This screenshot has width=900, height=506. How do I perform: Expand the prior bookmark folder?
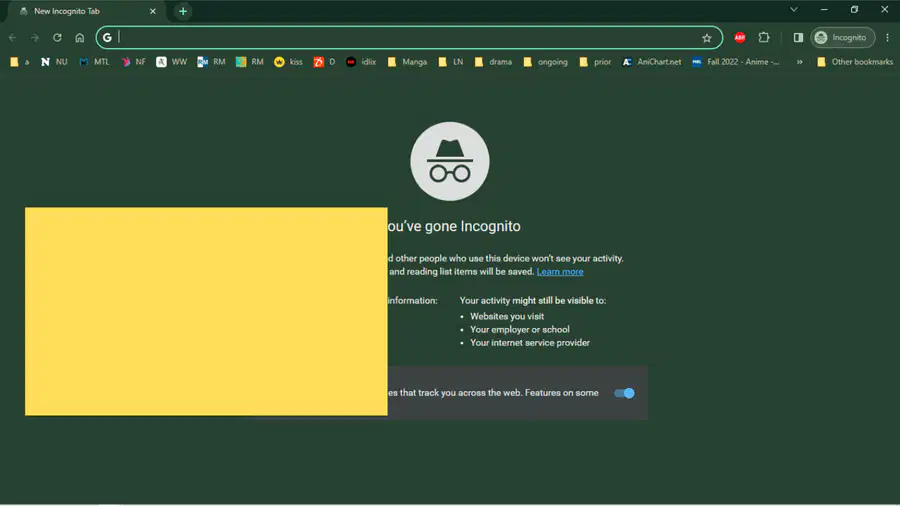[x=595, y=62]
